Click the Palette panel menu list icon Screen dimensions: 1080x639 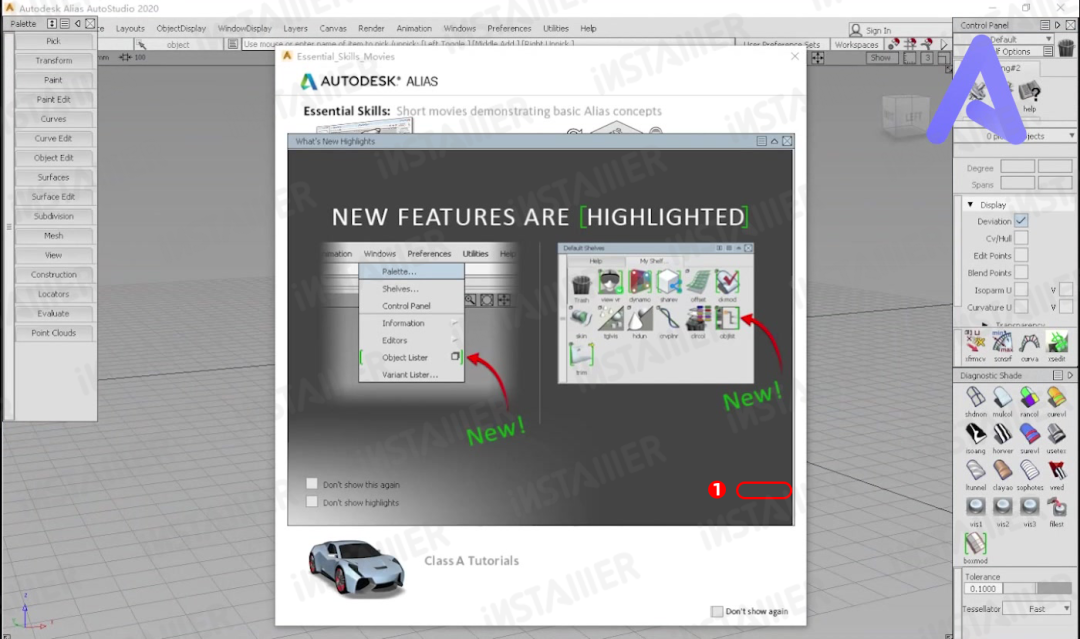tap(64, 23)
